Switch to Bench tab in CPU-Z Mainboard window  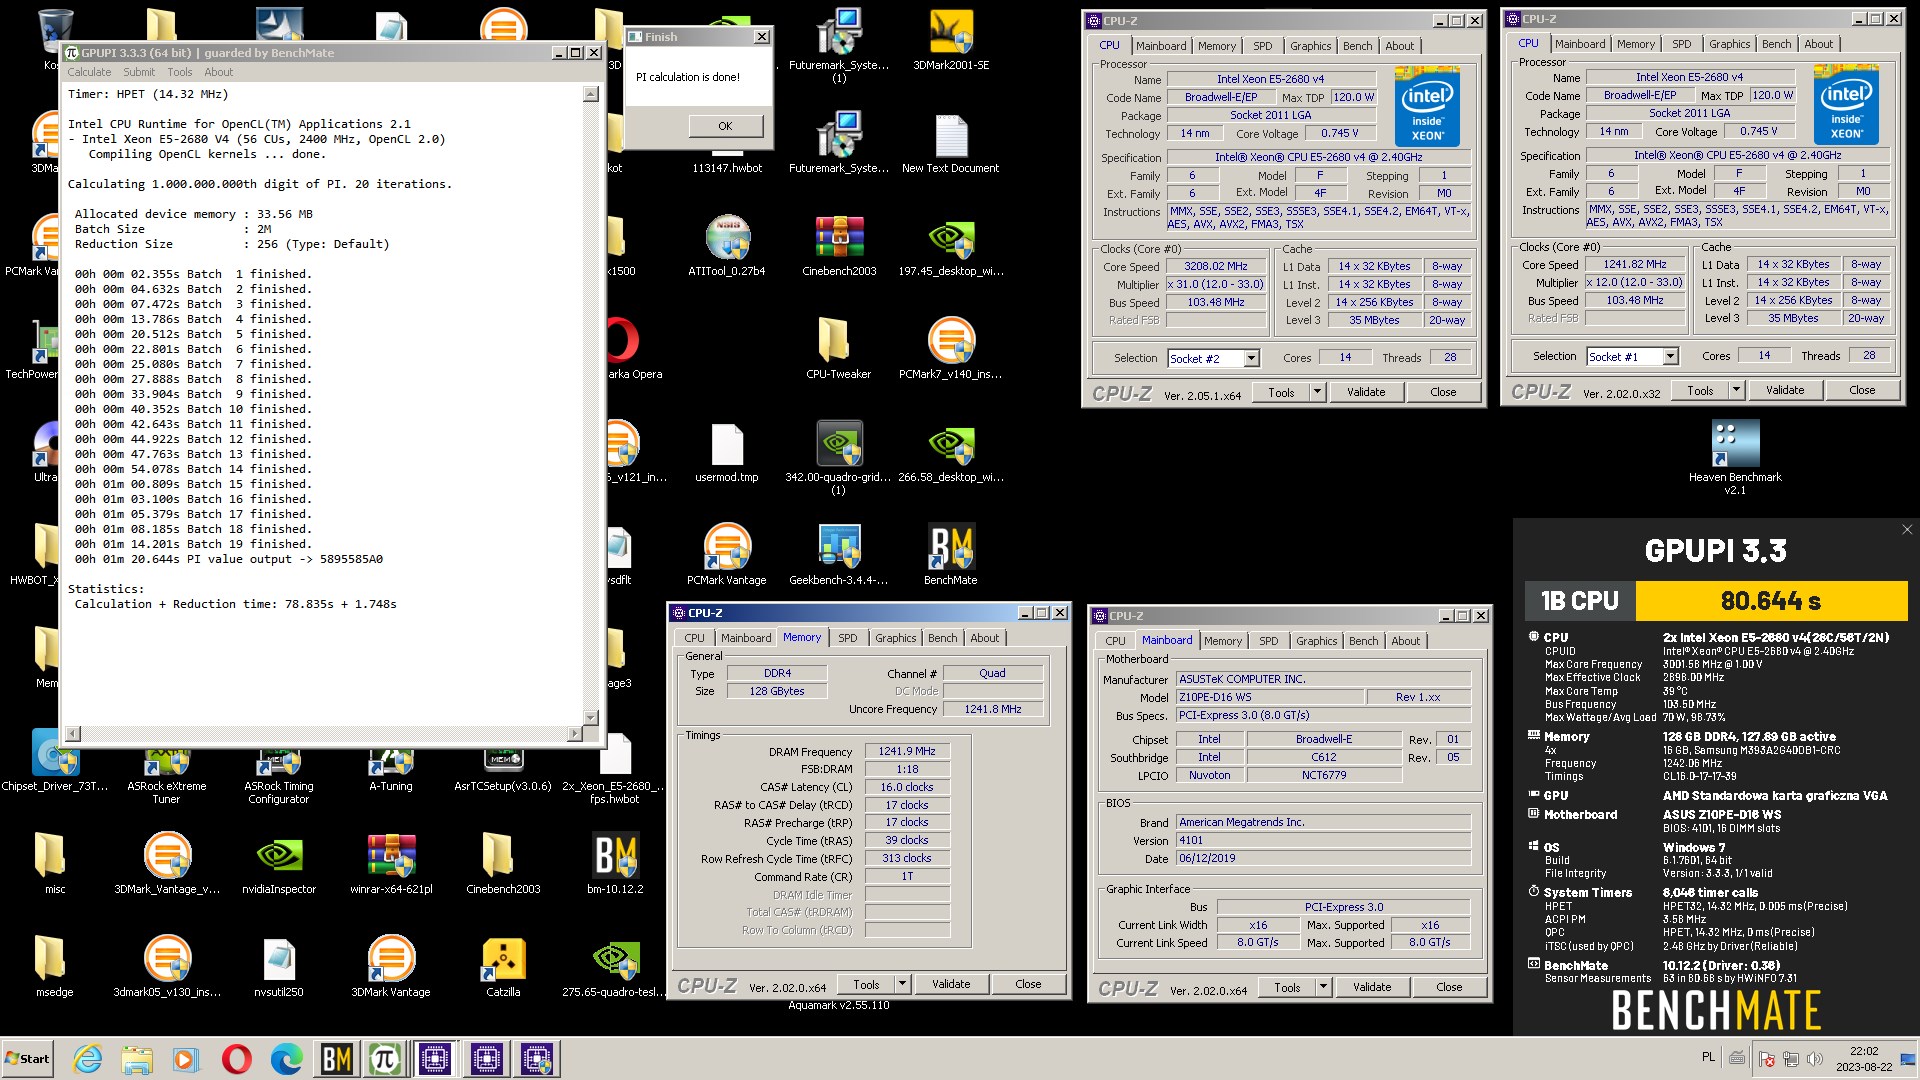(x=1363, y=641)
